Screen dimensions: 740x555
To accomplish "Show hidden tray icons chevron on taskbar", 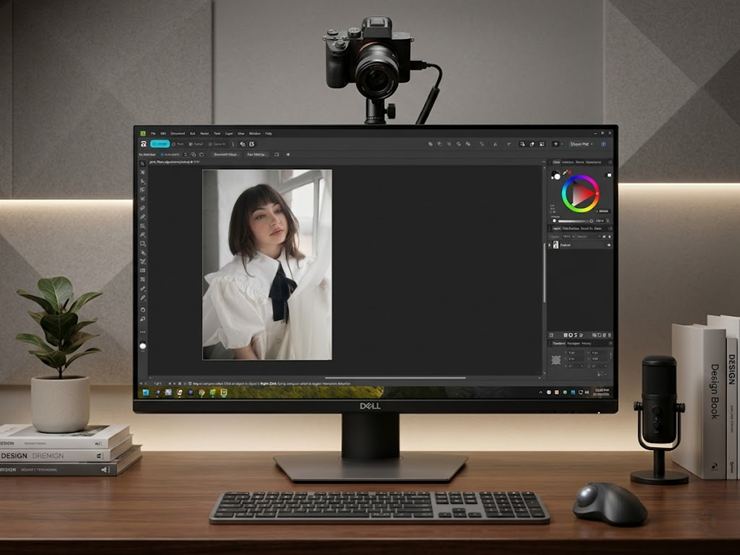I will (x=541, y=392).
